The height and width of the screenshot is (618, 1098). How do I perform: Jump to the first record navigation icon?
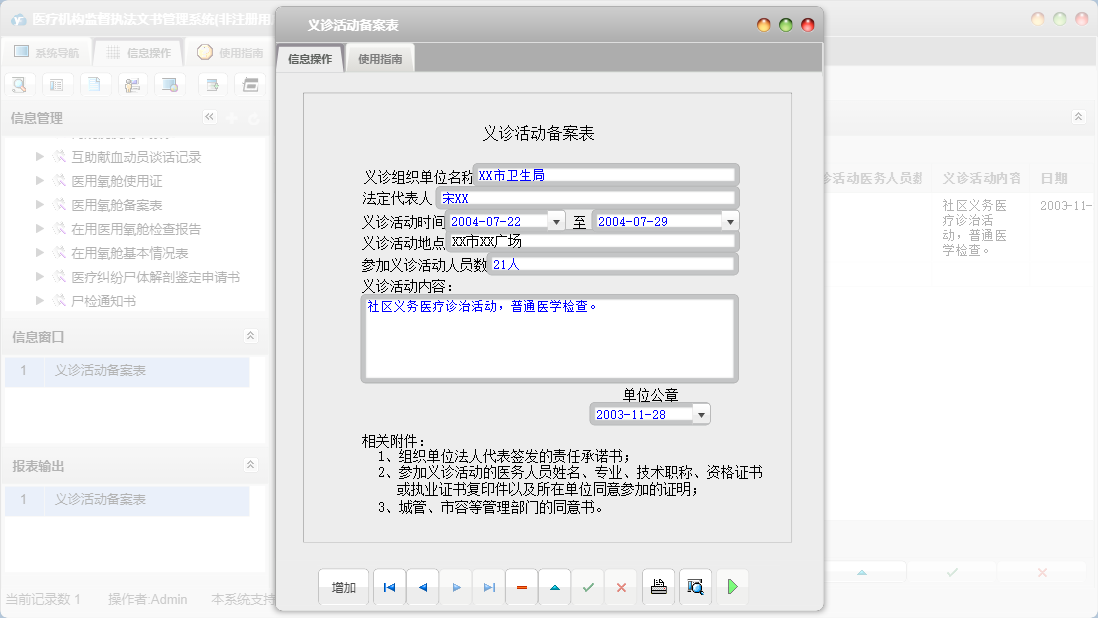click(389, 587)
